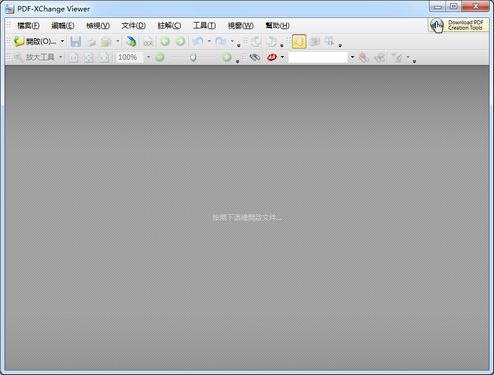Expand the red search icon dropdown arrow

pos(283,57)
